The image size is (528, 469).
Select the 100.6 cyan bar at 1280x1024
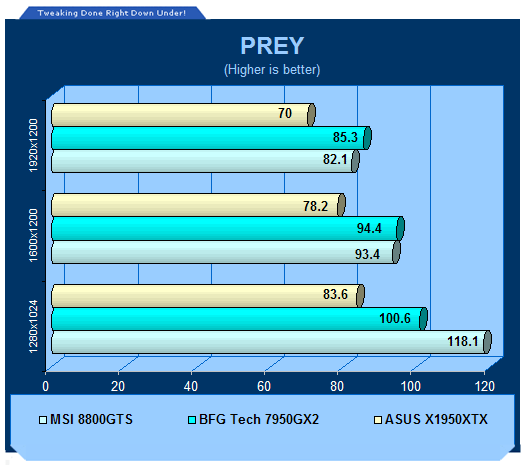239,319
